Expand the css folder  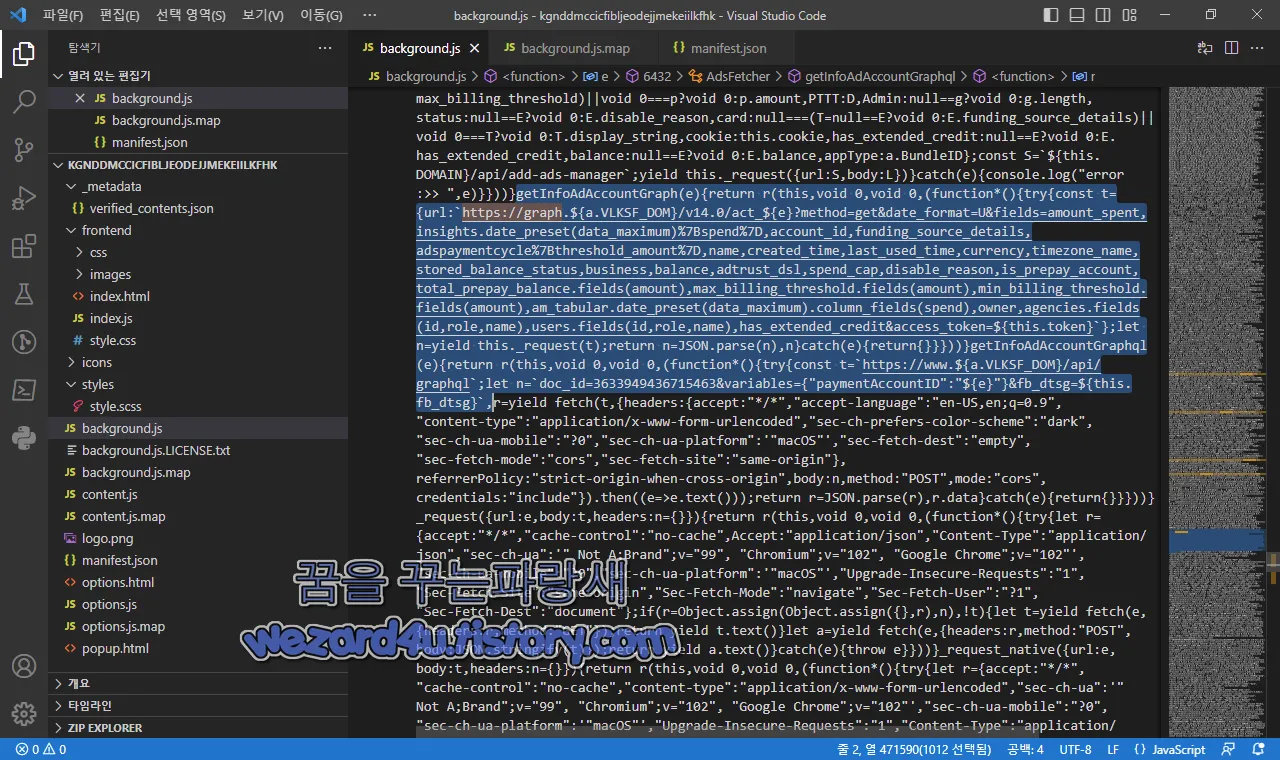click(198, 253)
